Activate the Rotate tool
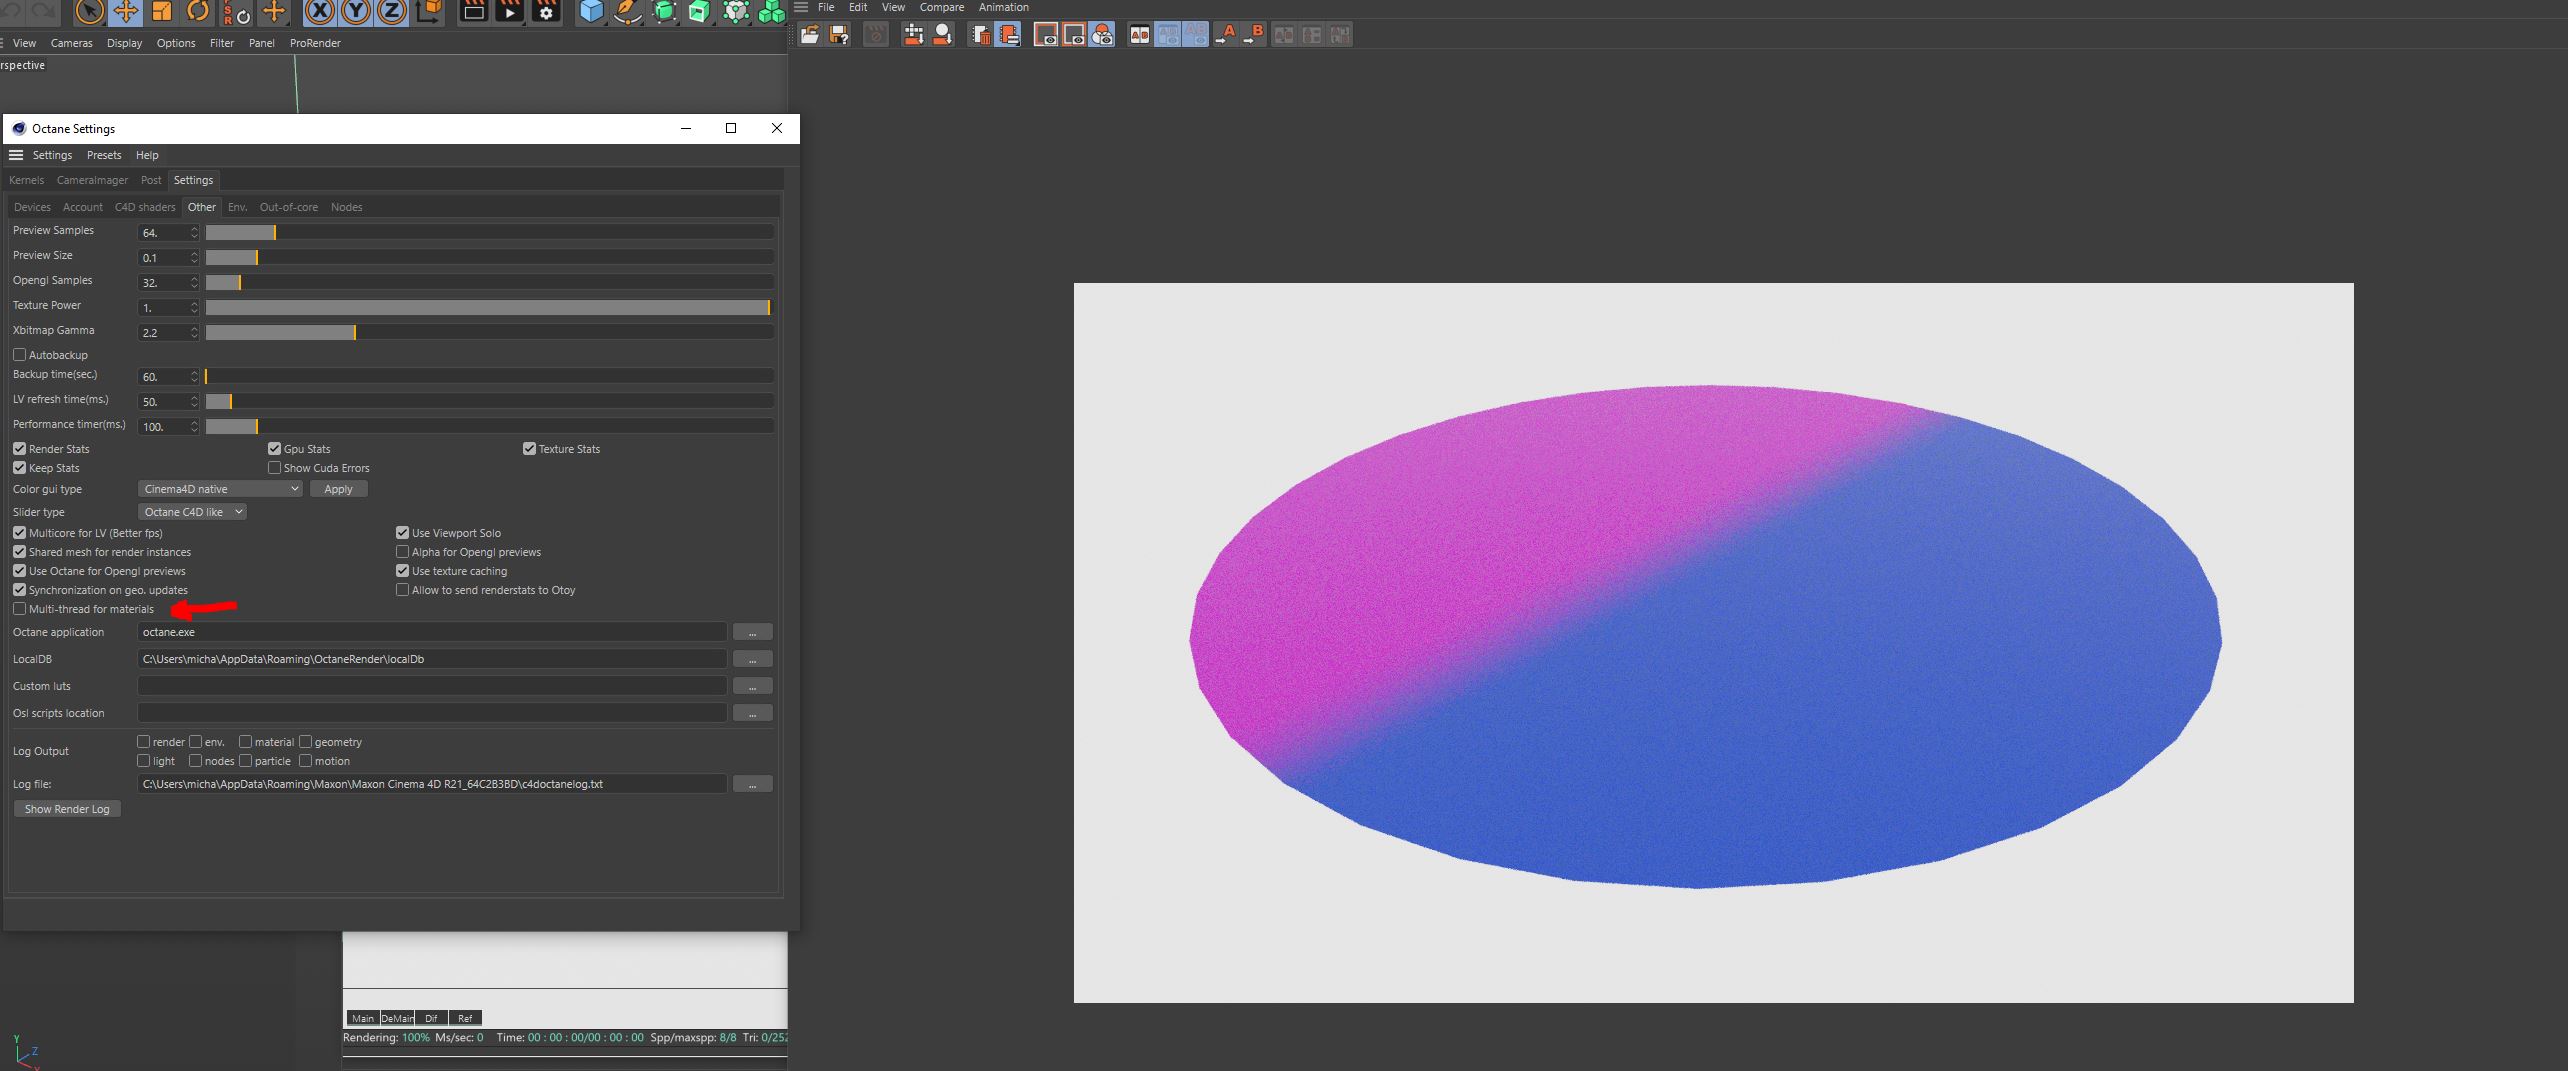This screenshot has width=2568, height=1071. (198, 12)
